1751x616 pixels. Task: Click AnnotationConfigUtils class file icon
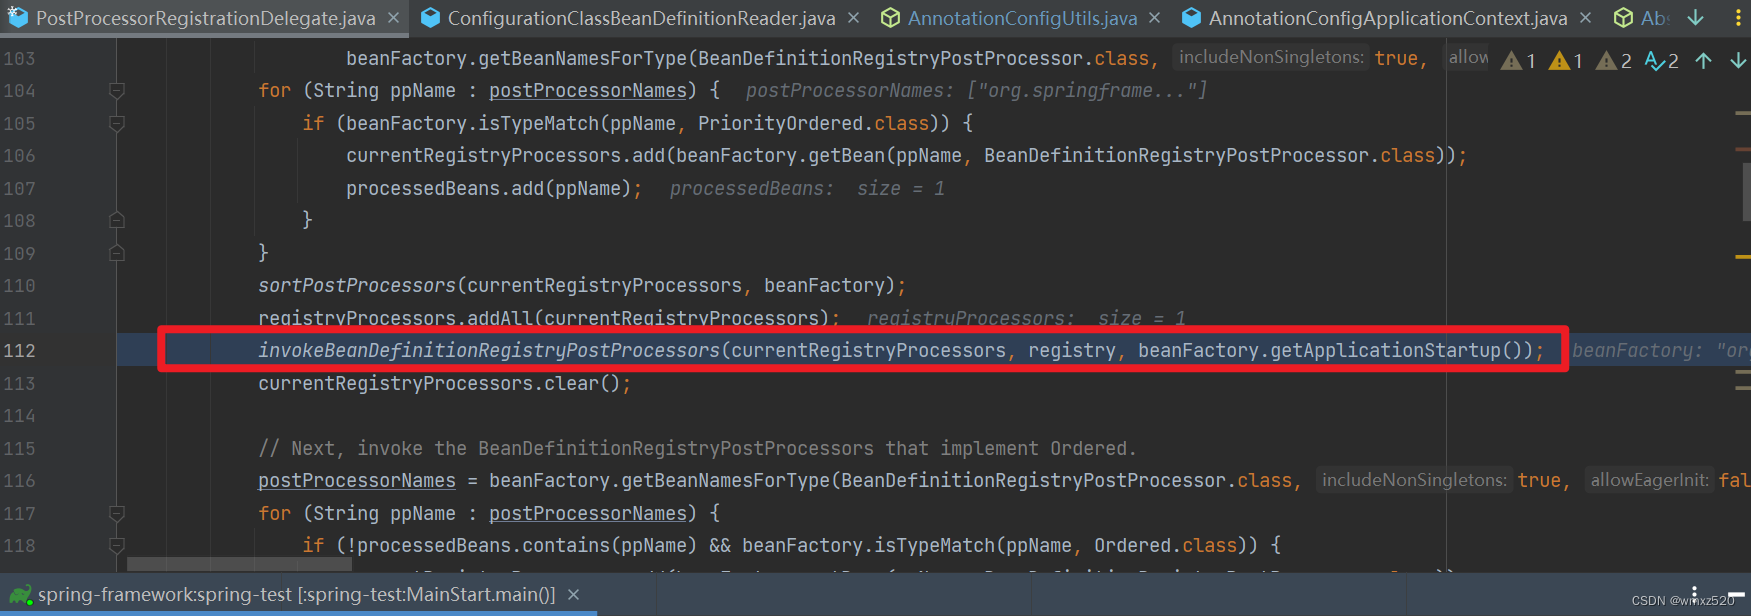coord(890,18)
